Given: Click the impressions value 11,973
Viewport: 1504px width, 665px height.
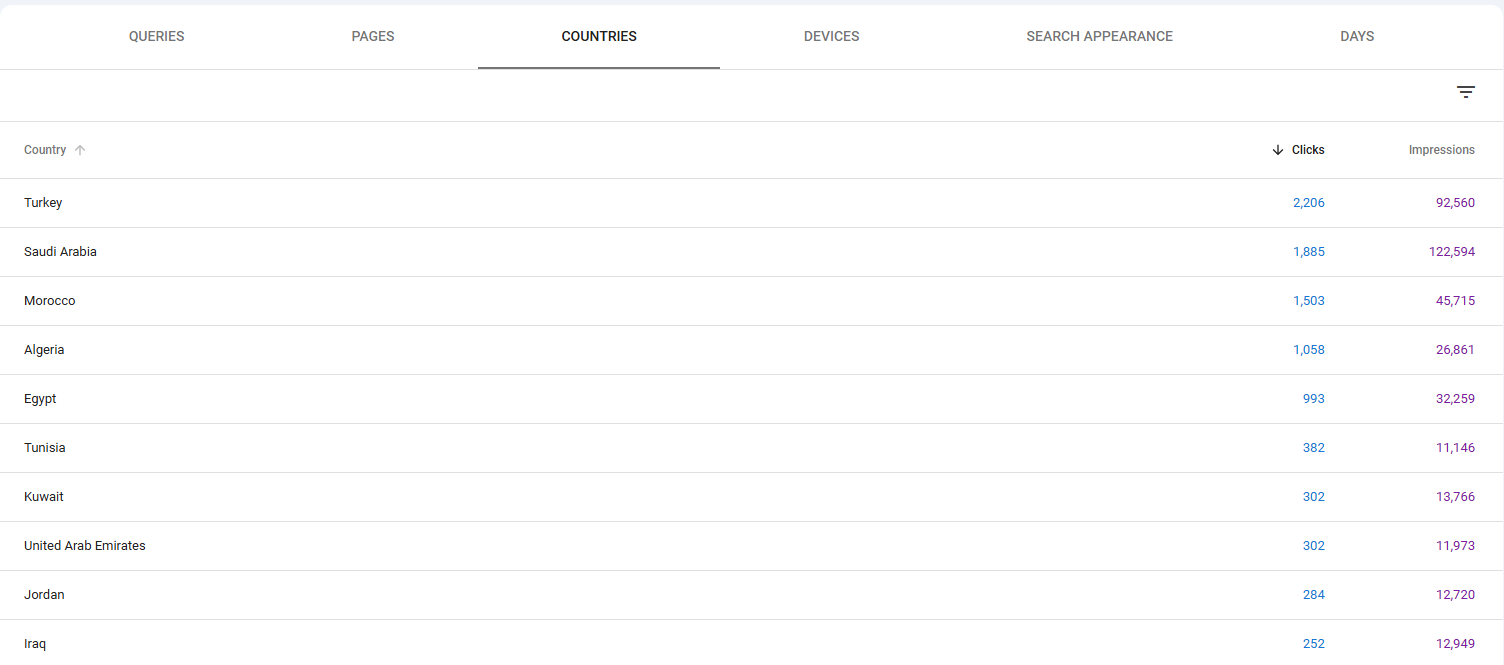Looking at the screenshot, I should click(x=1455, y=546).
